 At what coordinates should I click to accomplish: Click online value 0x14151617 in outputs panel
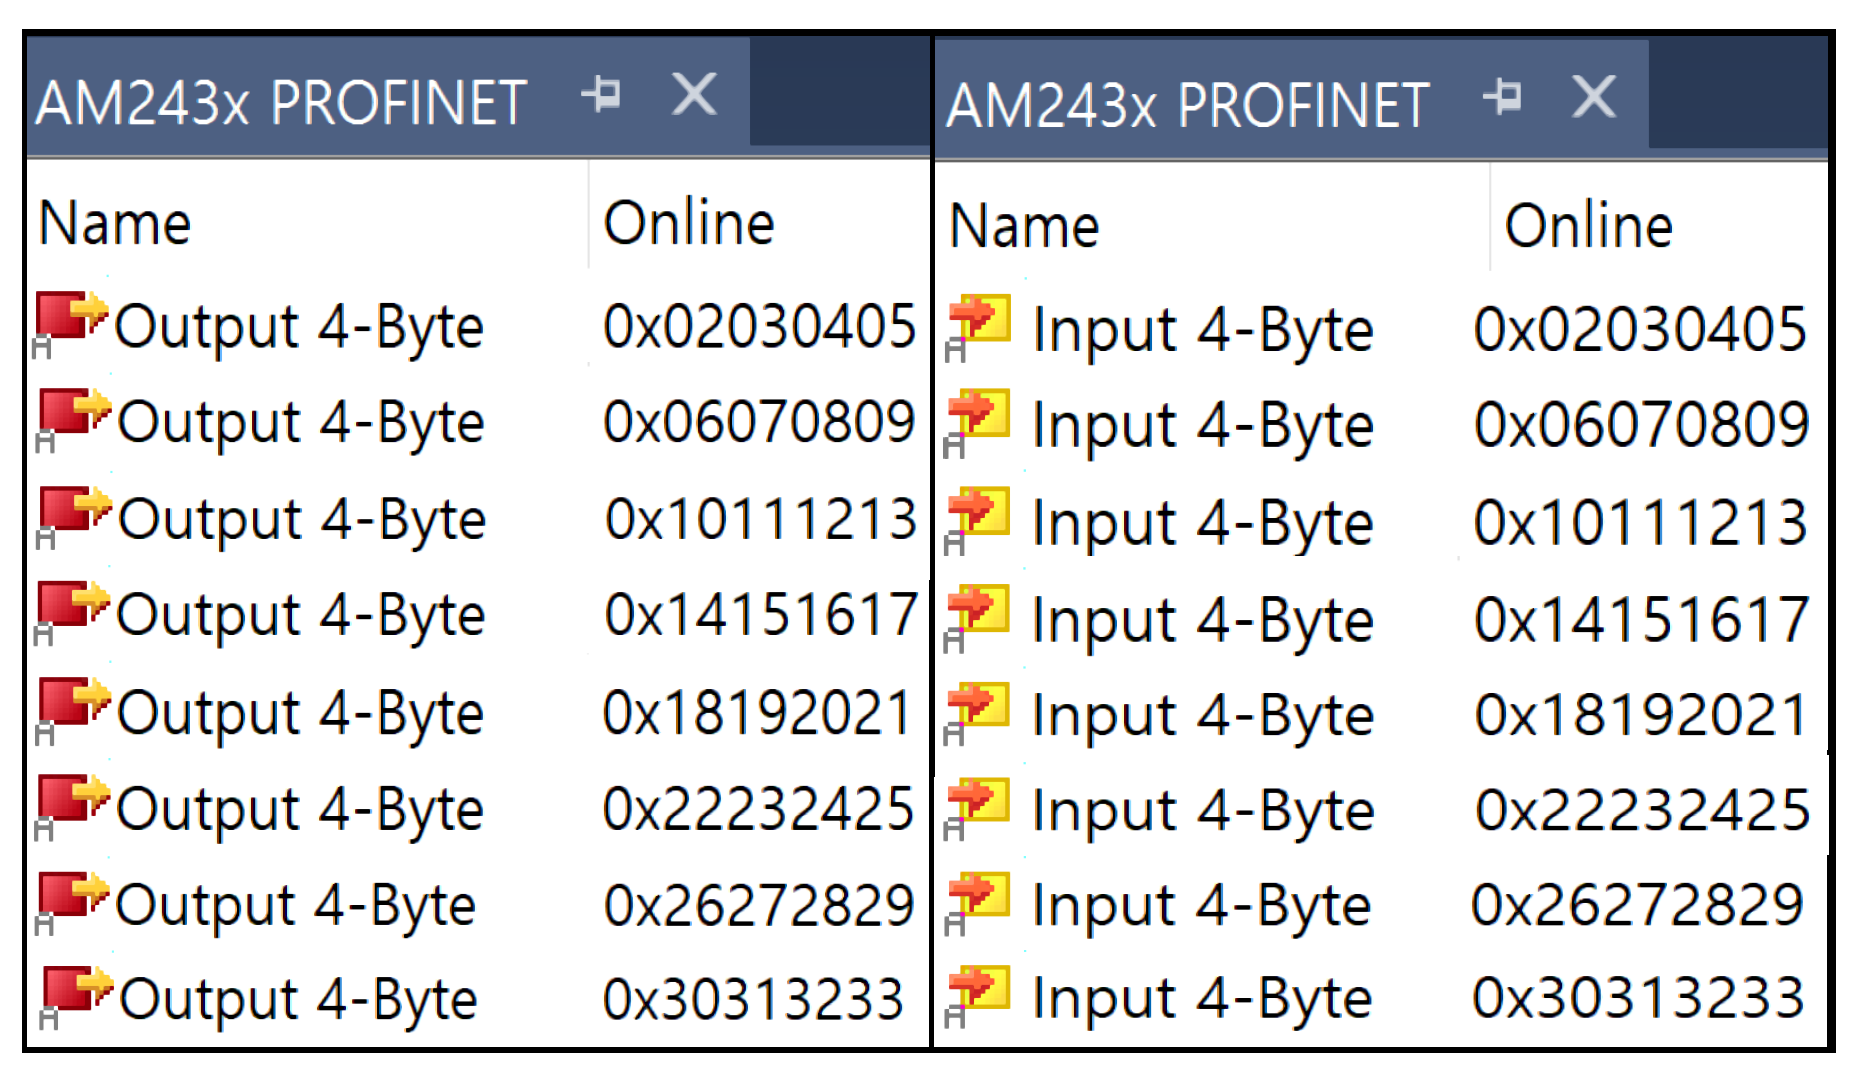pyautogui.click(x=760, y=615)
